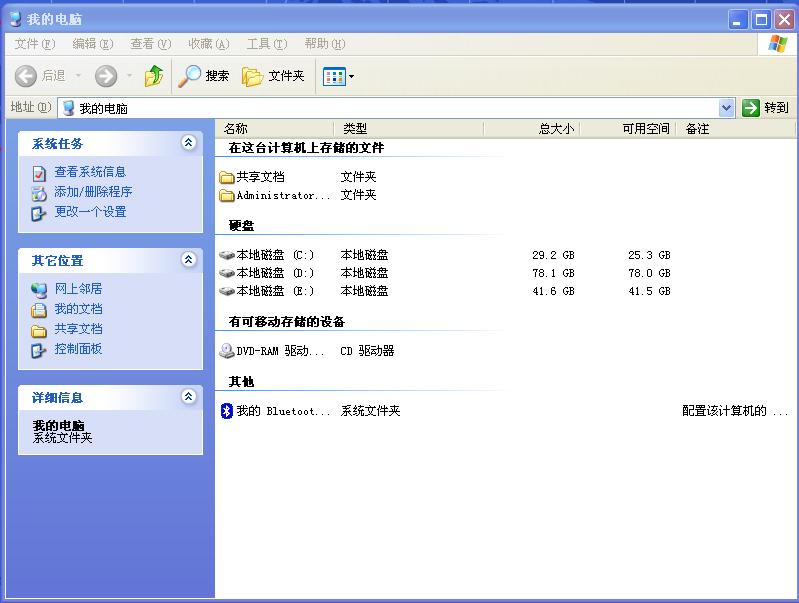Sort by the 名称 column header

[274, 129]
